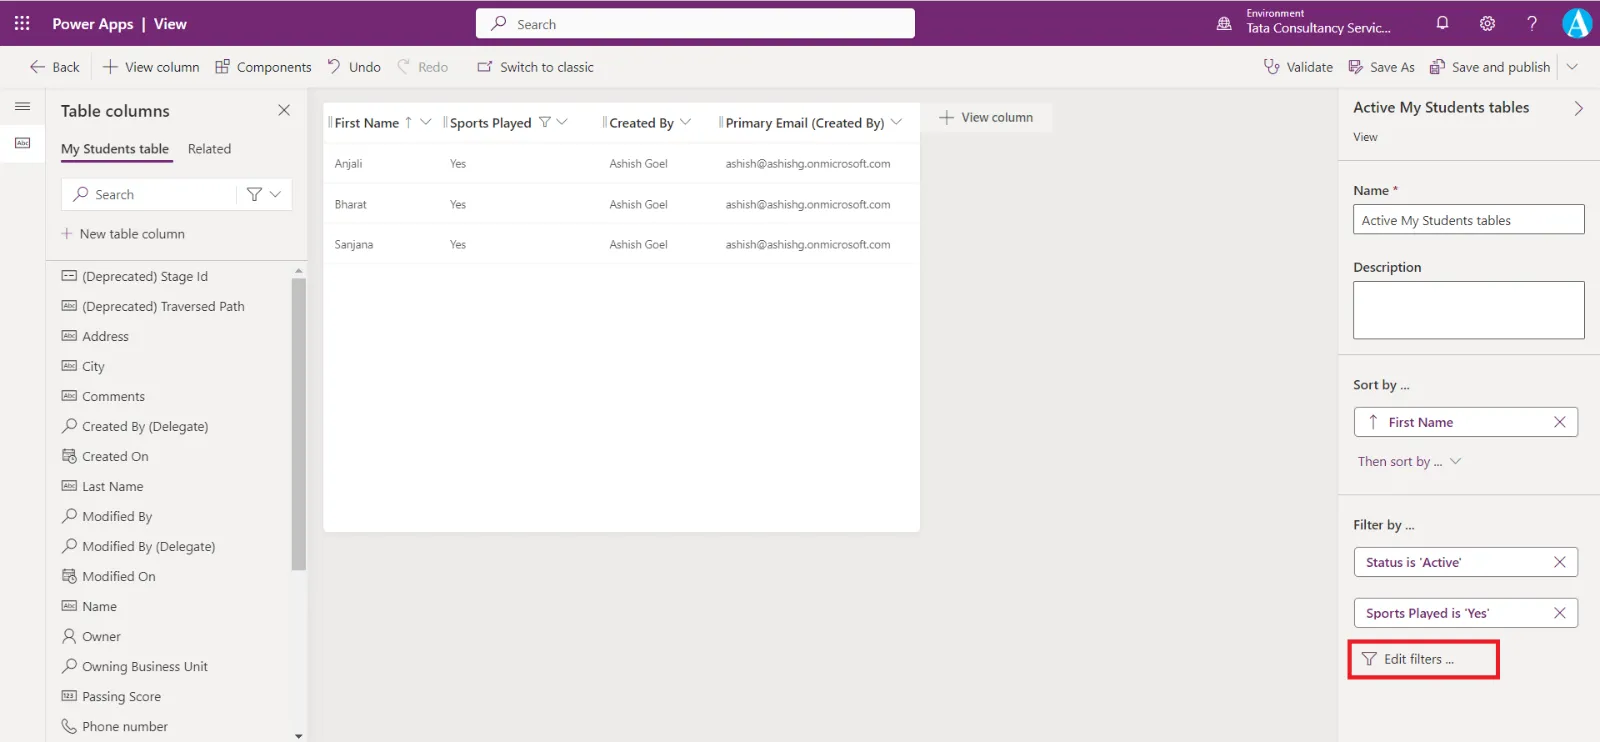Undo the last change
The height and width of the screenshot is (742, 1600).
(x=354, y=67)
